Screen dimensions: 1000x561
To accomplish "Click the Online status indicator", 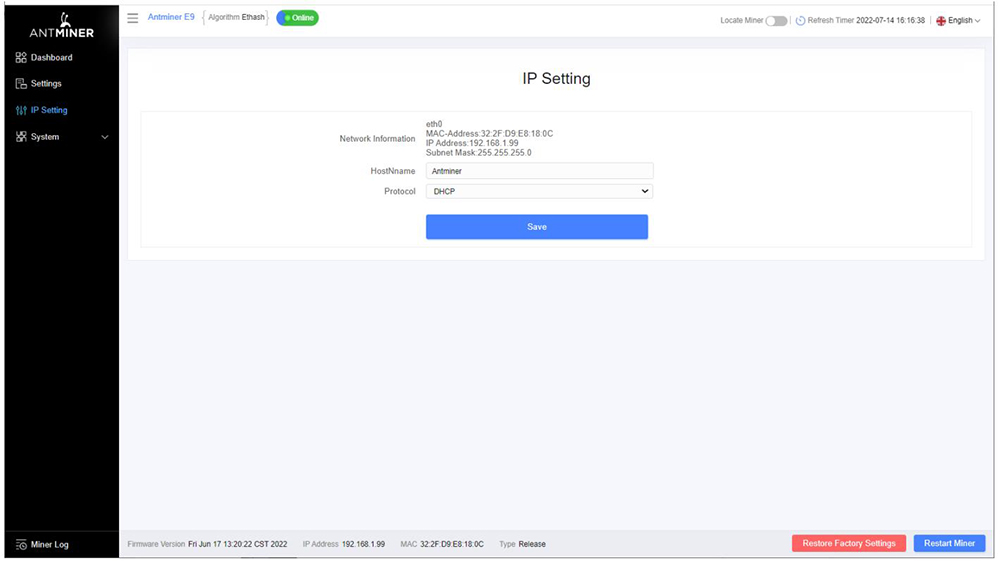I will [297, 18].
